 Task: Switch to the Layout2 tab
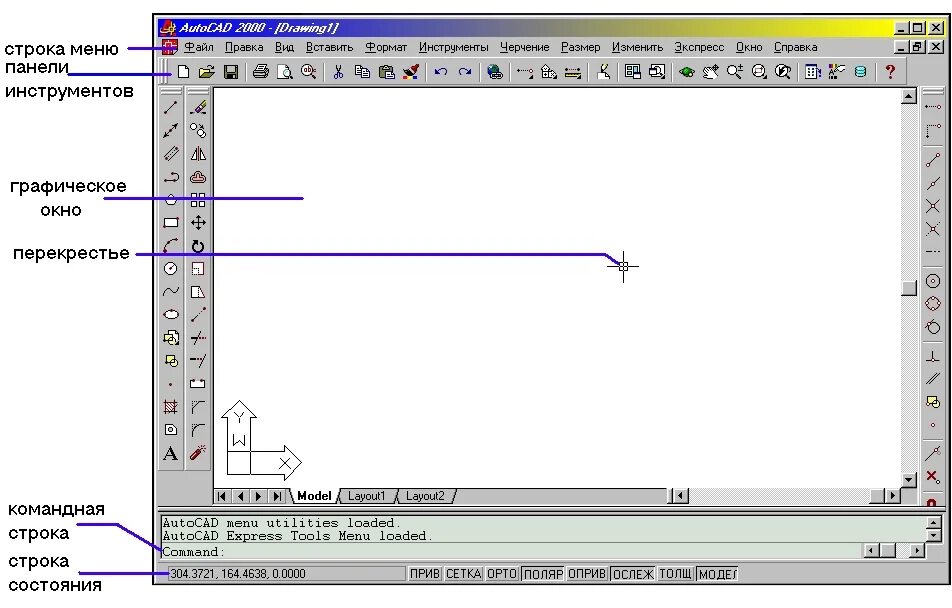coord(425,496)
